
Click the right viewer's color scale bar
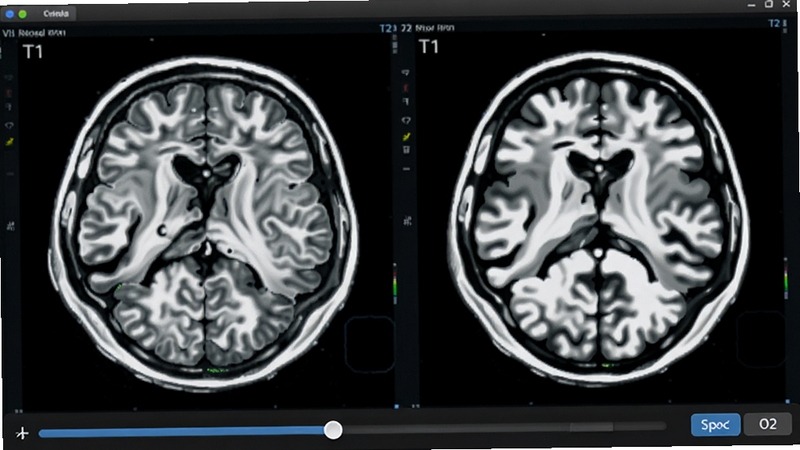point(786,278)
